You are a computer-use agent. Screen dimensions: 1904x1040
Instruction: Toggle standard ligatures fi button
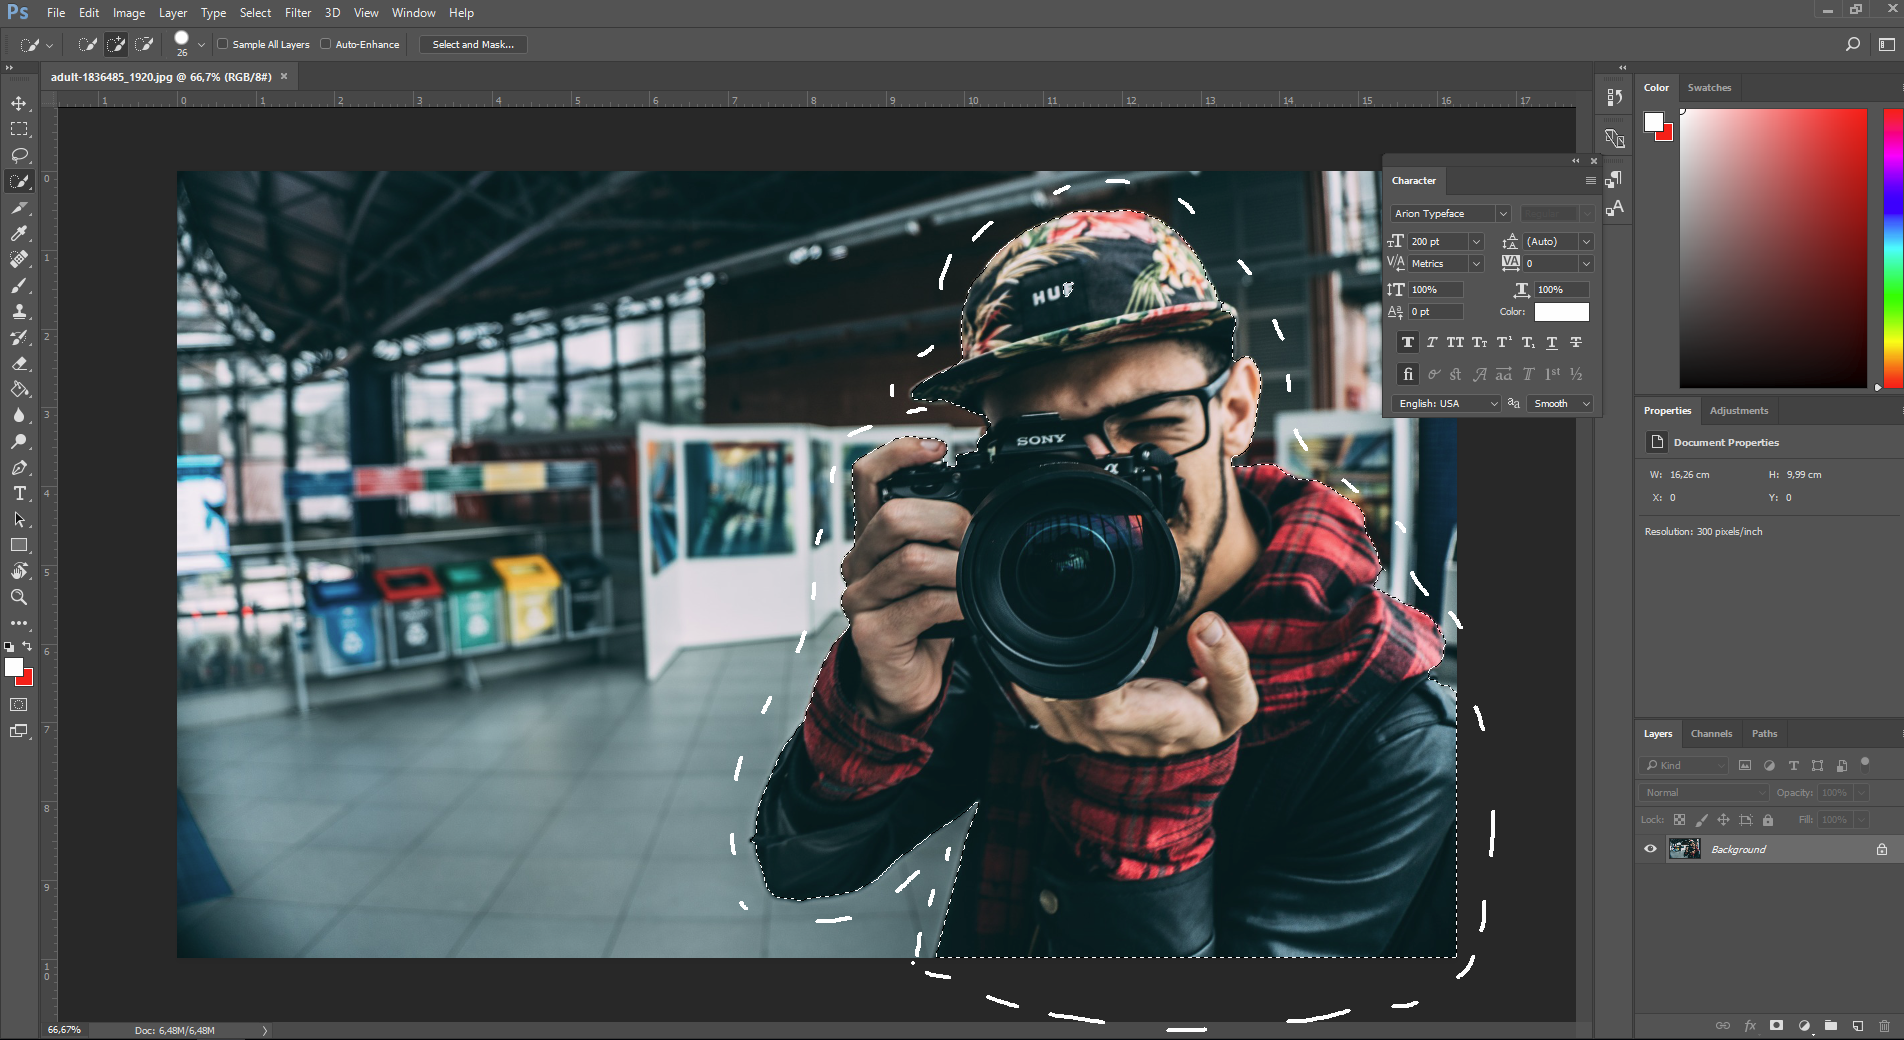point(1408,374)
